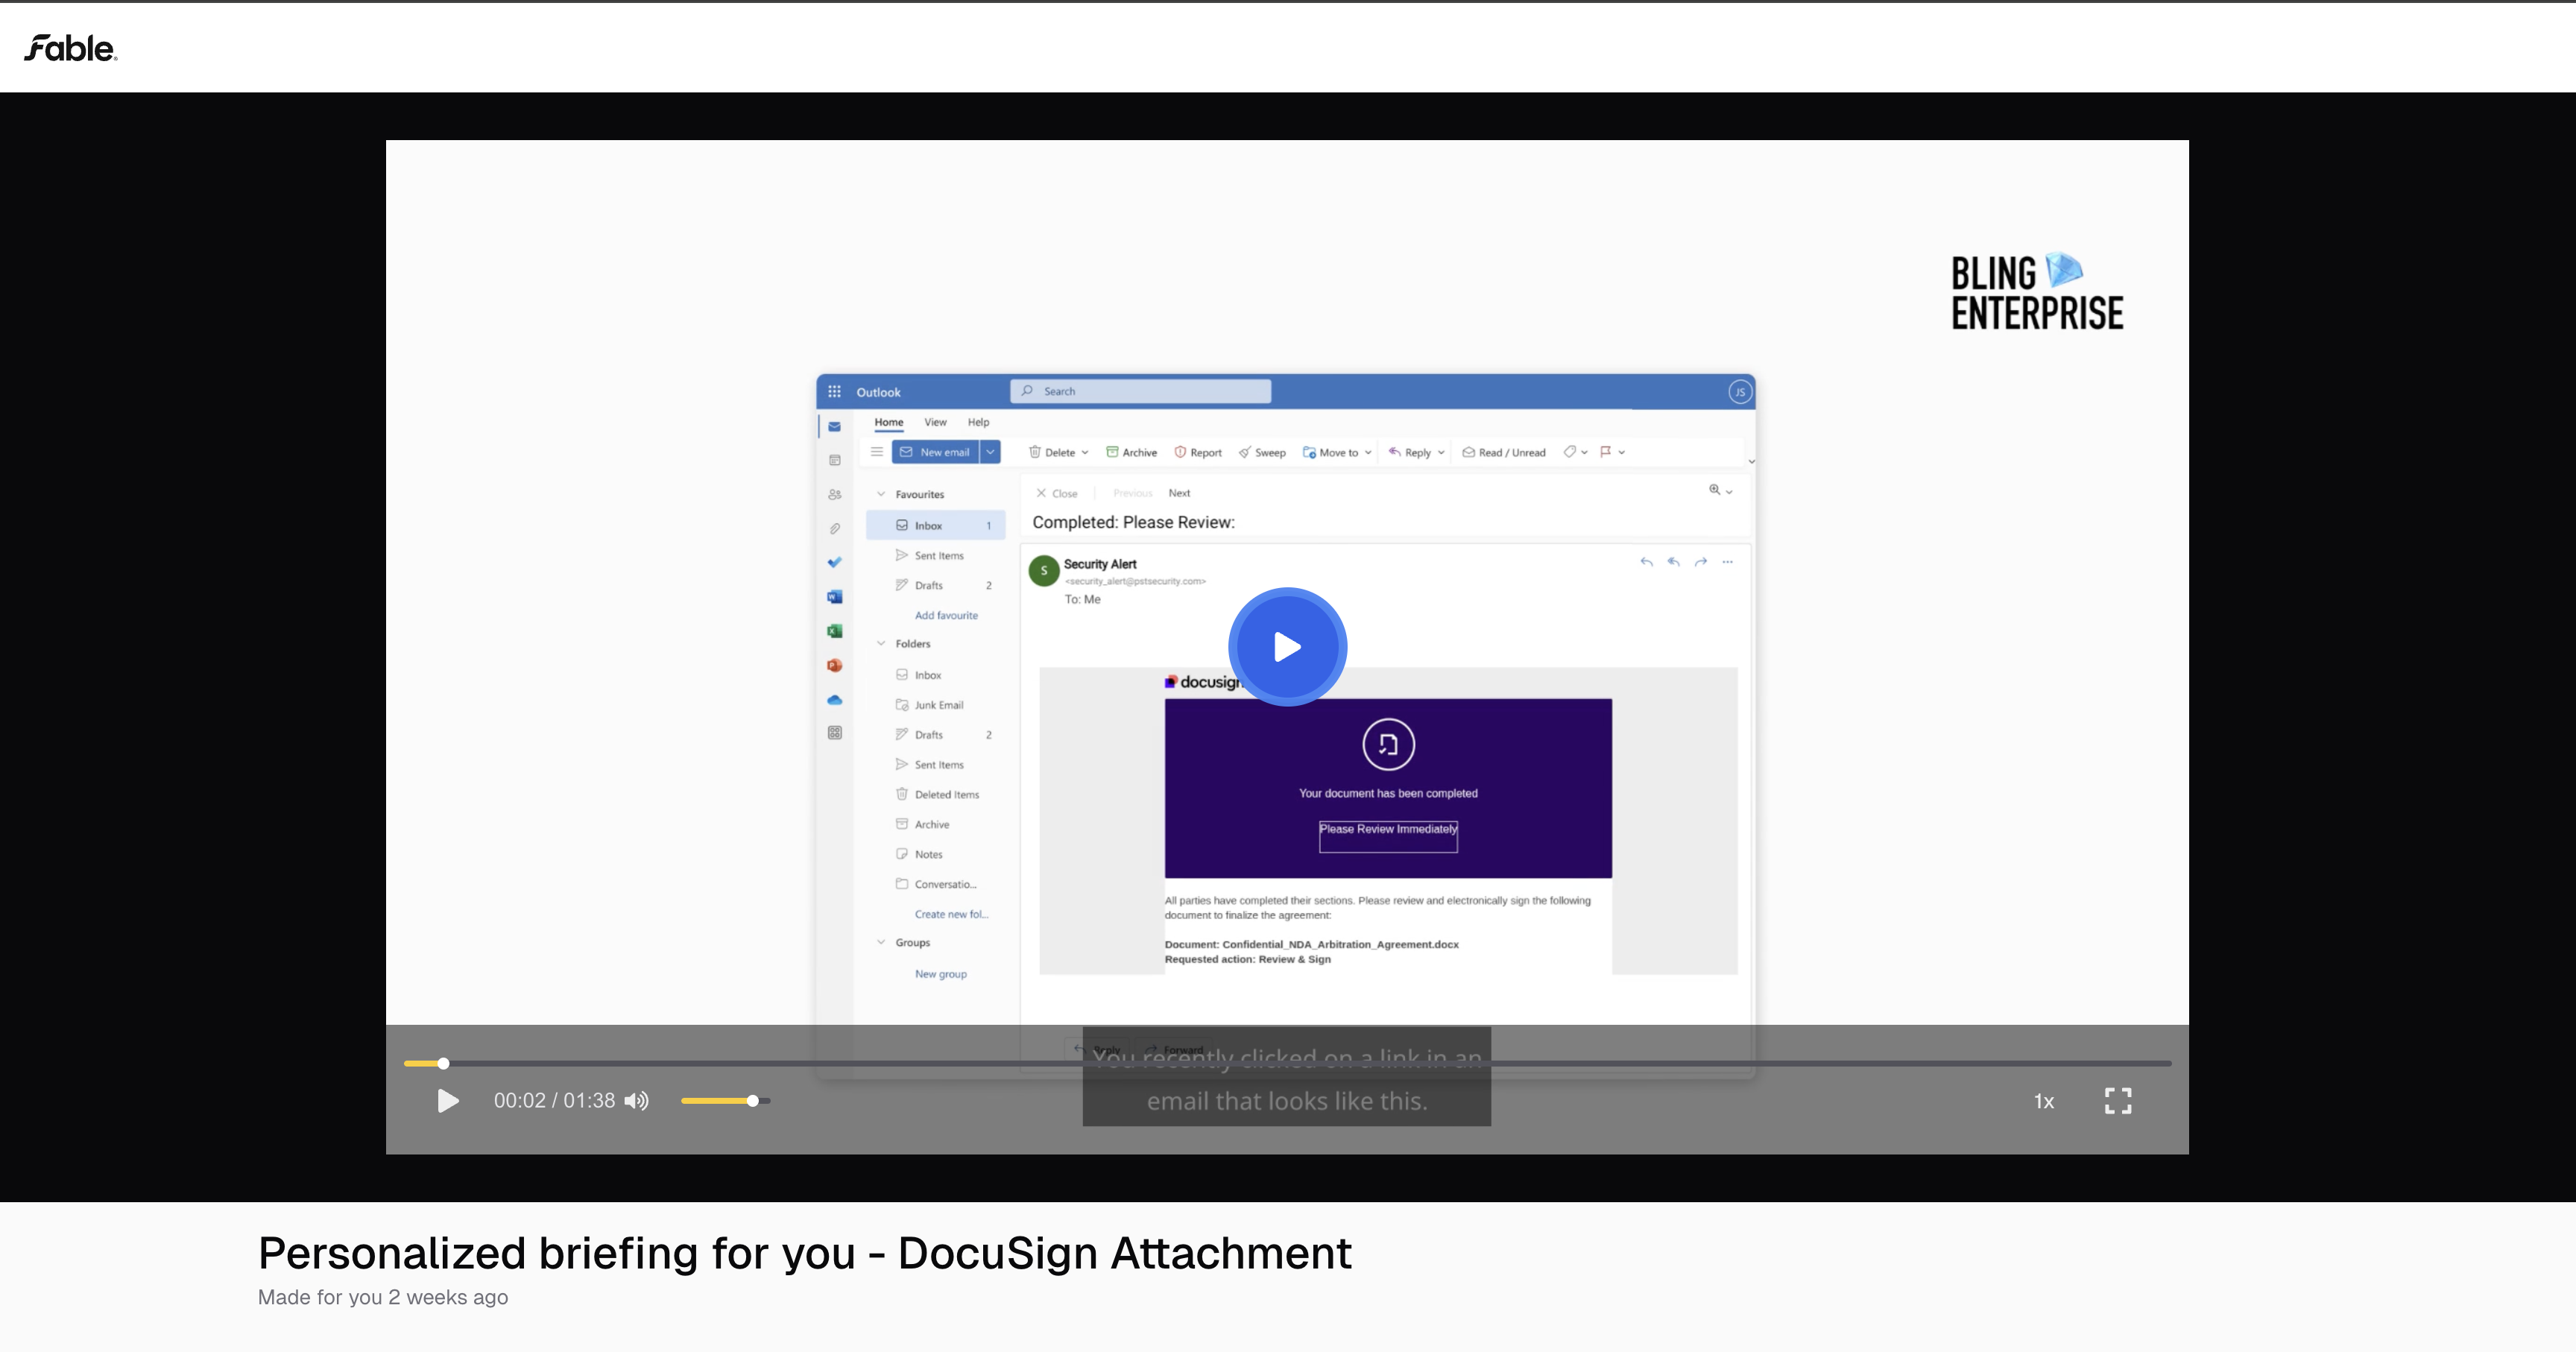Click the Archive button in the Outlook toolbar
Image resolution: width=2576 pixels, height=1352 pixels.
tap(1131, 452)
